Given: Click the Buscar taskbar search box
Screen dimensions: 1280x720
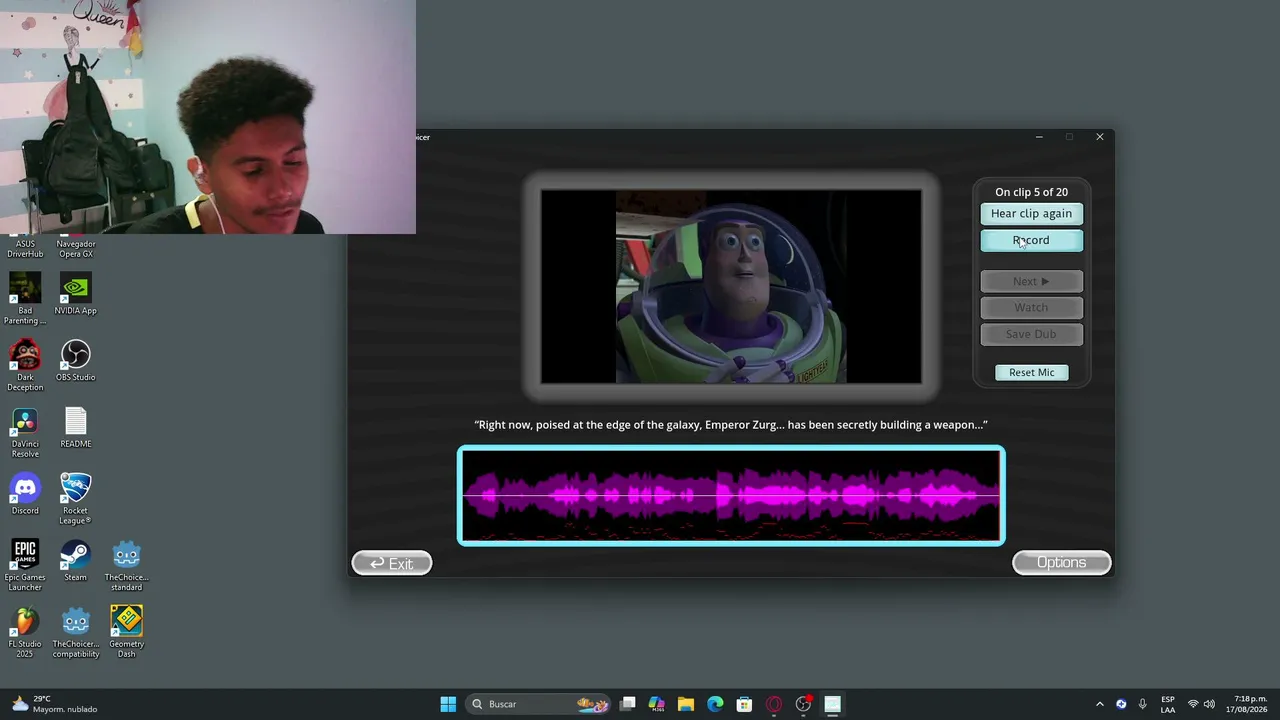Looking at the screenshot, I should pyautogui.click(x=540, y=704).
